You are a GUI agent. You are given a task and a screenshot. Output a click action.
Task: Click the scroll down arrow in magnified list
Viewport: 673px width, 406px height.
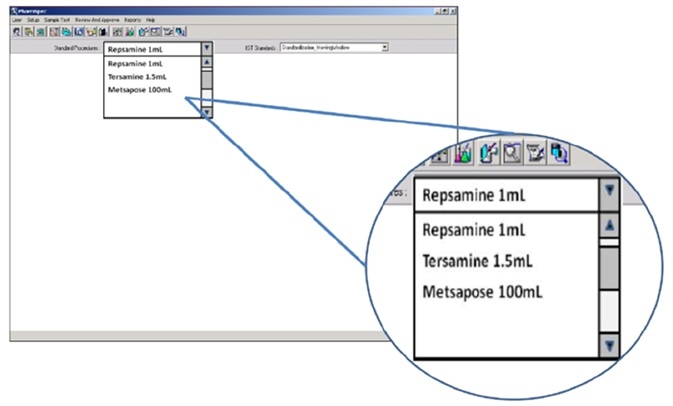pos(611,346)
